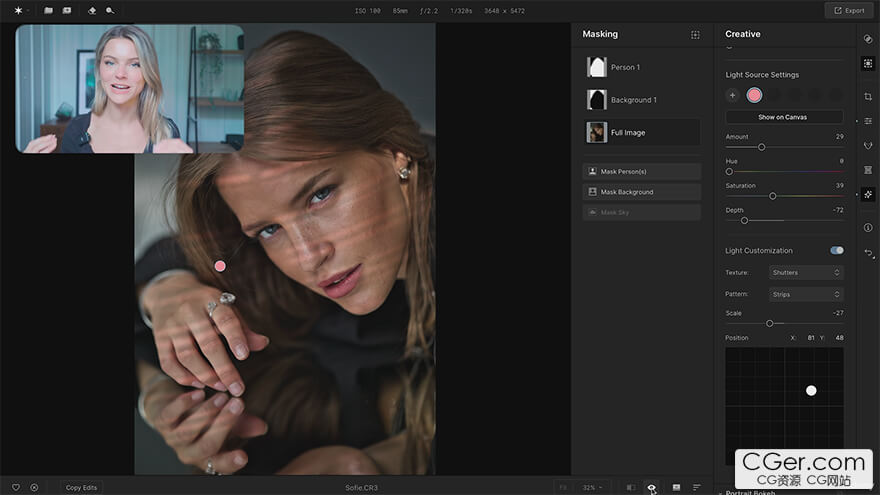
Task: Toggle before/after compare view icon
Action: point(631,488)
